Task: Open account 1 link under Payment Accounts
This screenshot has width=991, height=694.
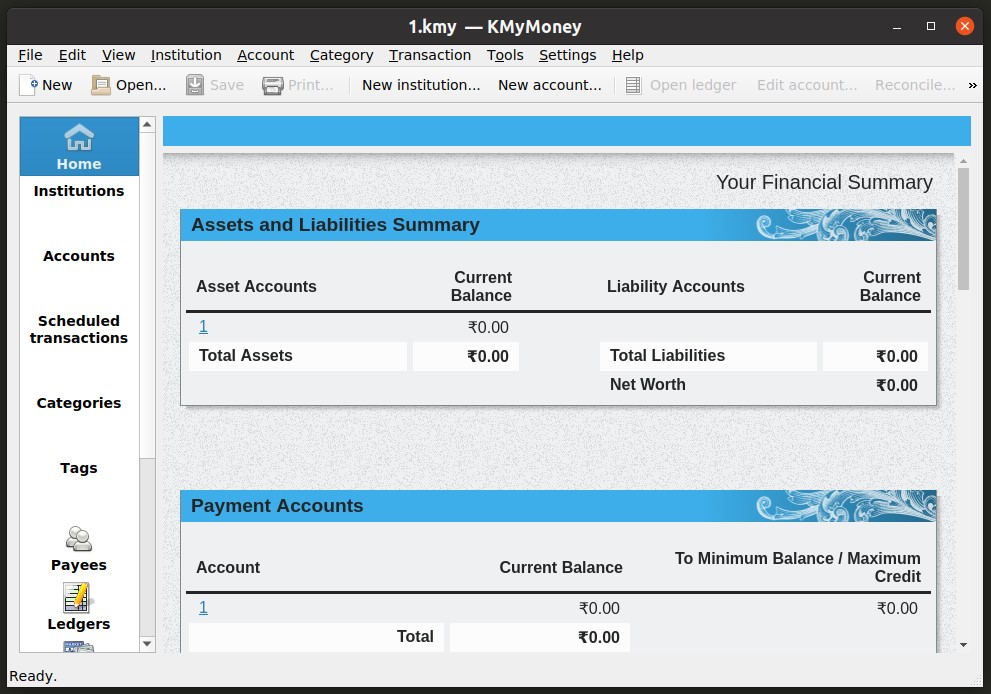Action: (203, 608)
